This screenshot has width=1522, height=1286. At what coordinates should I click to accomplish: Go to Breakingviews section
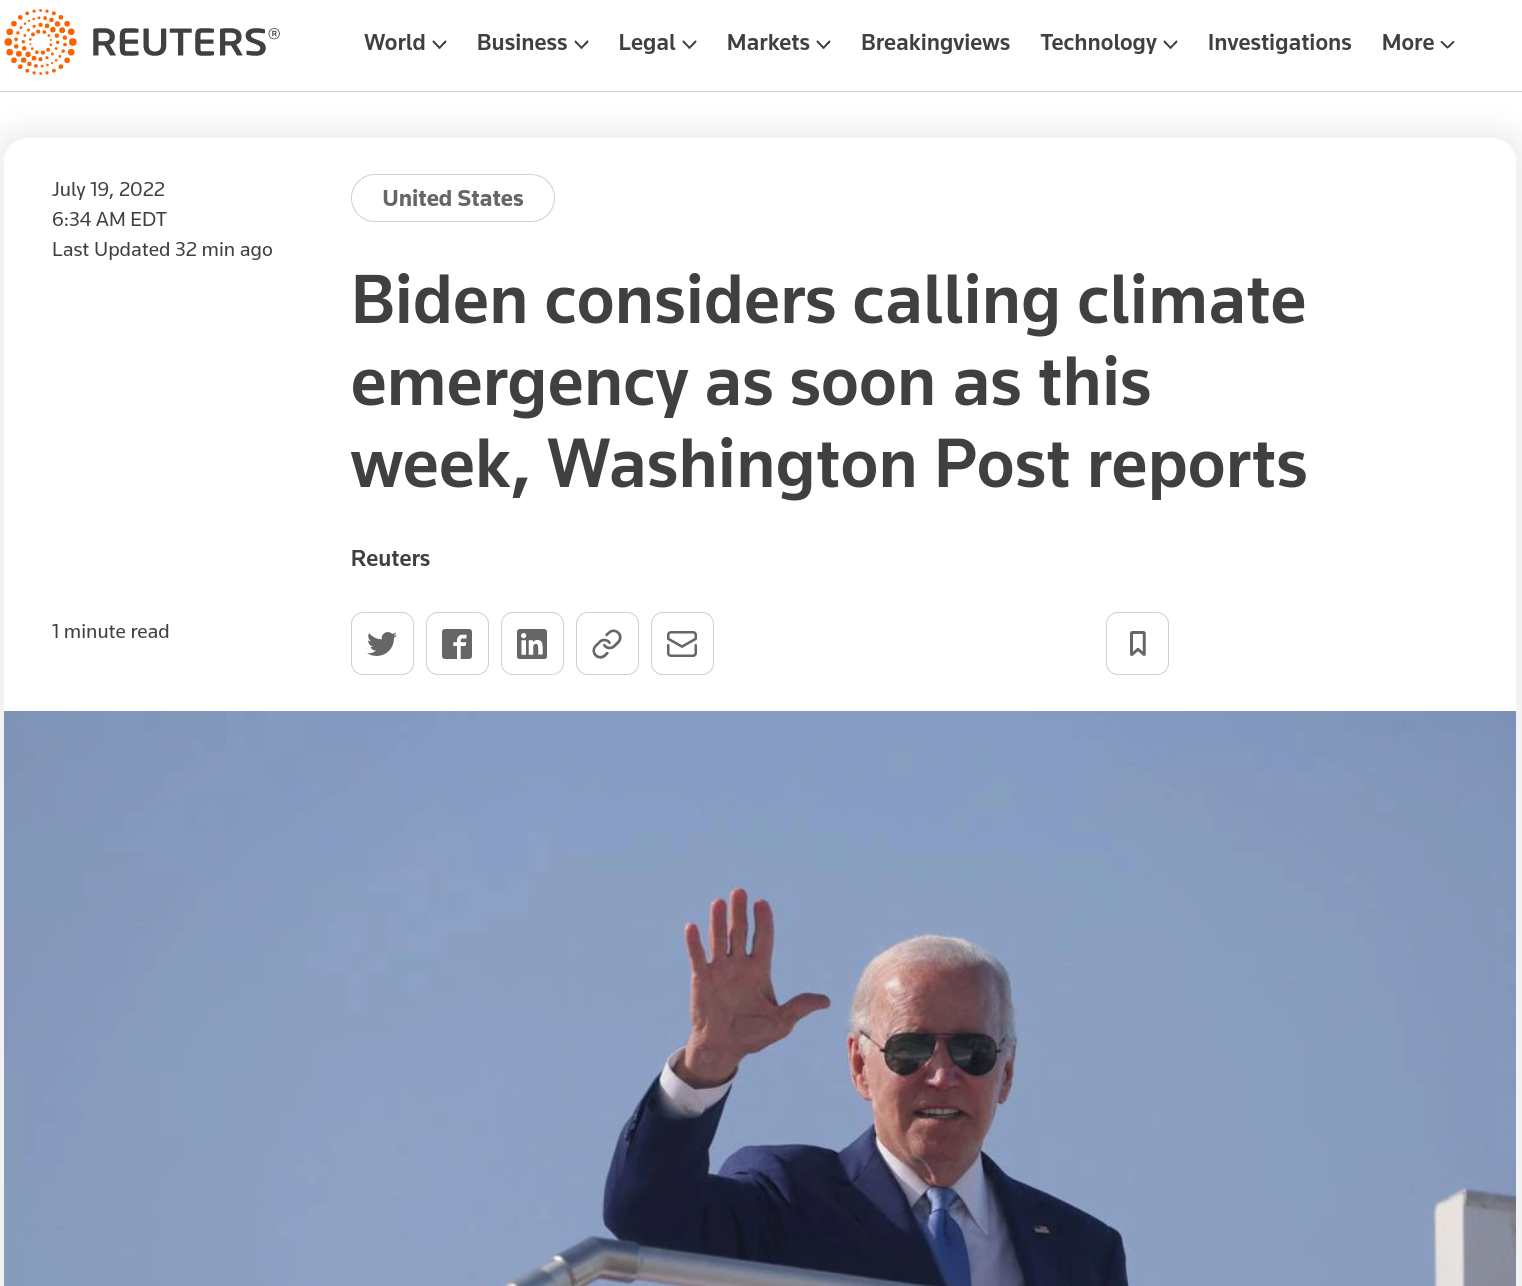tap(935, 43)
